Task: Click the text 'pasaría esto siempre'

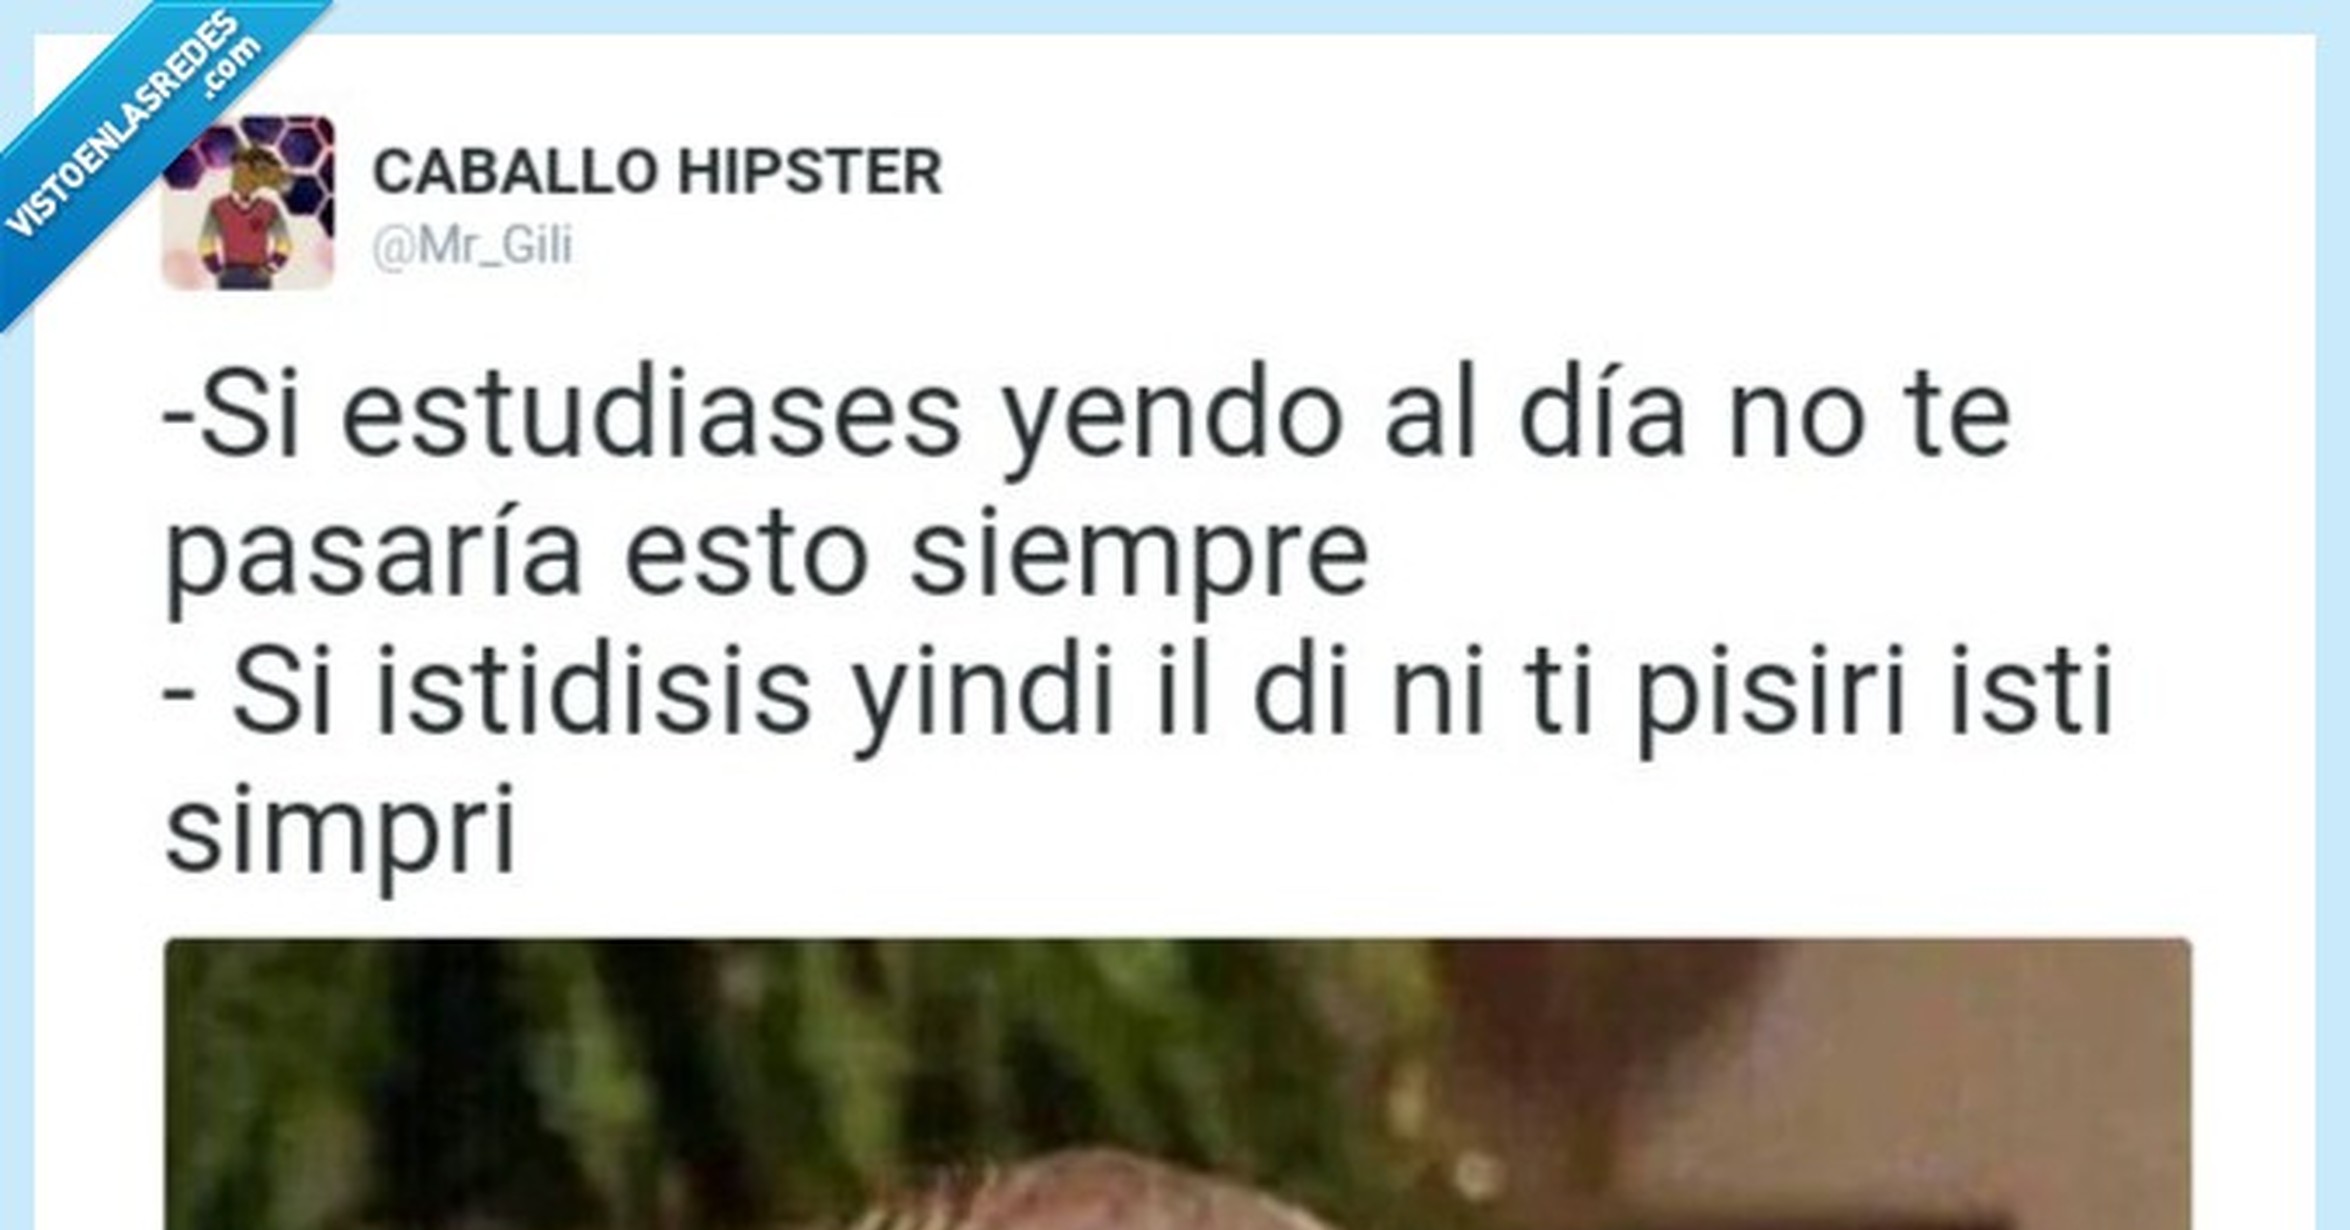Action: pyautogui.click(x=766, y=557)
